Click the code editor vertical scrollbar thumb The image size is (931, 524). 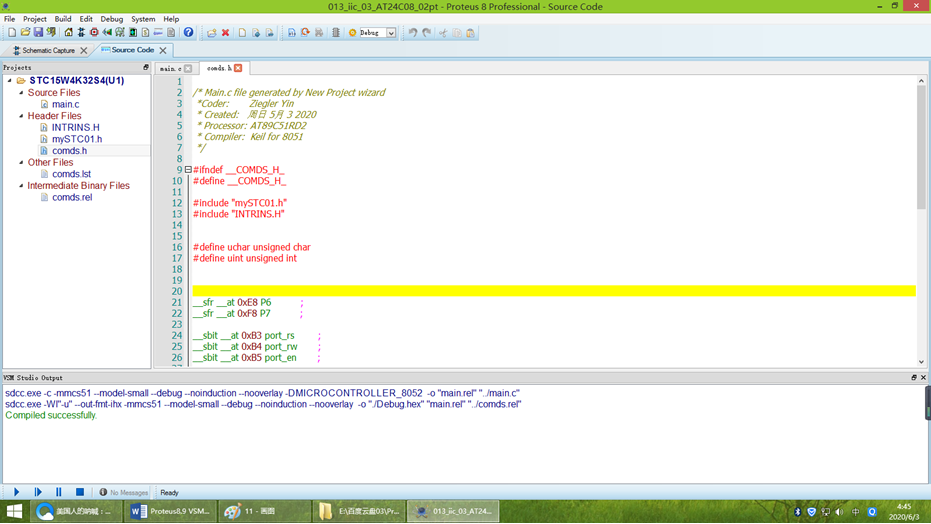click(921, 147)
